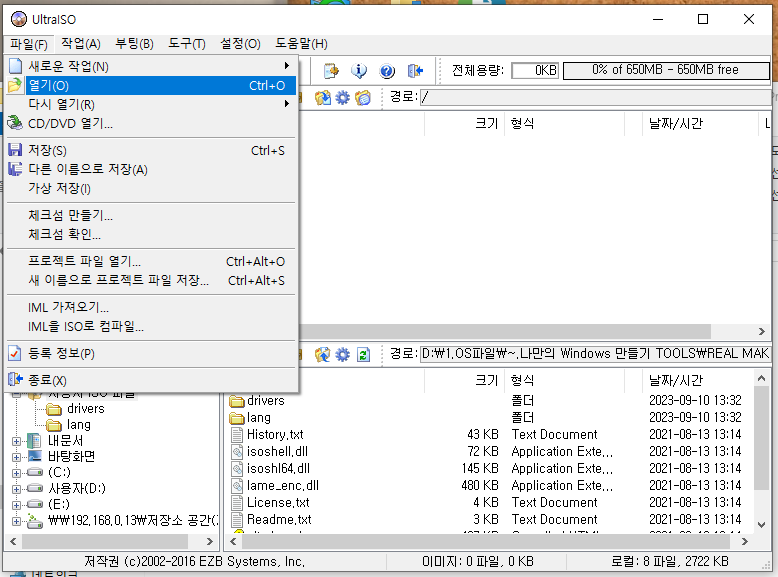
Task: Click the 저장(S) floppy disk icon
Action: [15, 150]
